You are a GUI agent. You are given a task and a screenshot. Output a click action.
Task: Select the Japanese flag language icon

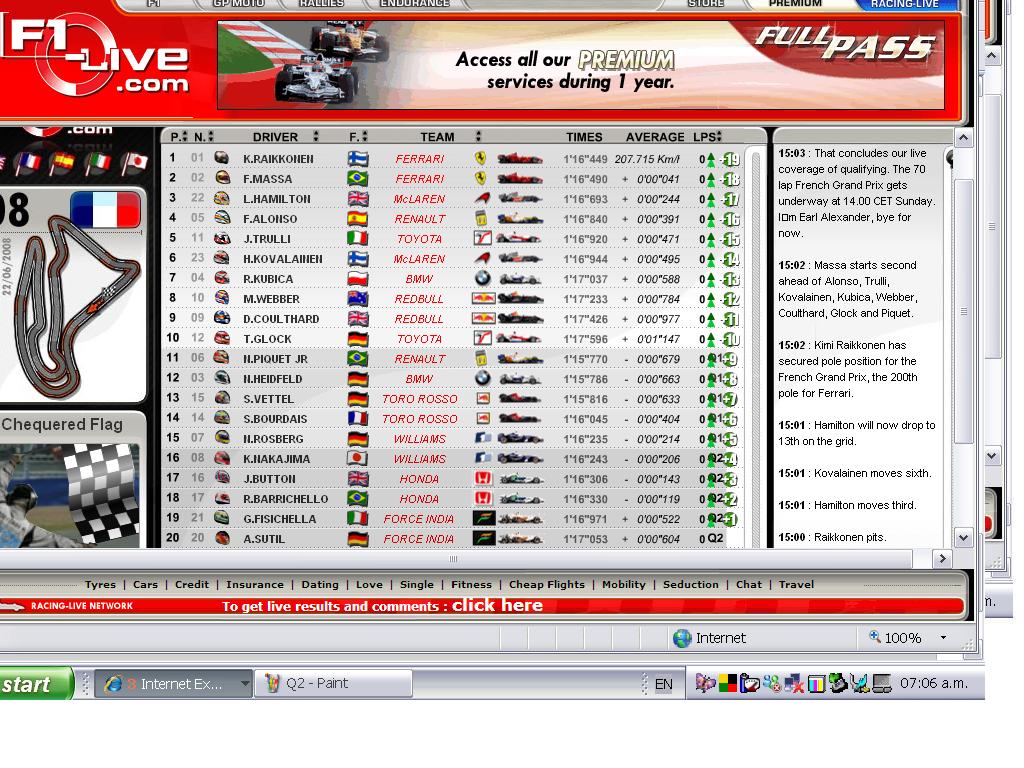(x=134, y=162)
